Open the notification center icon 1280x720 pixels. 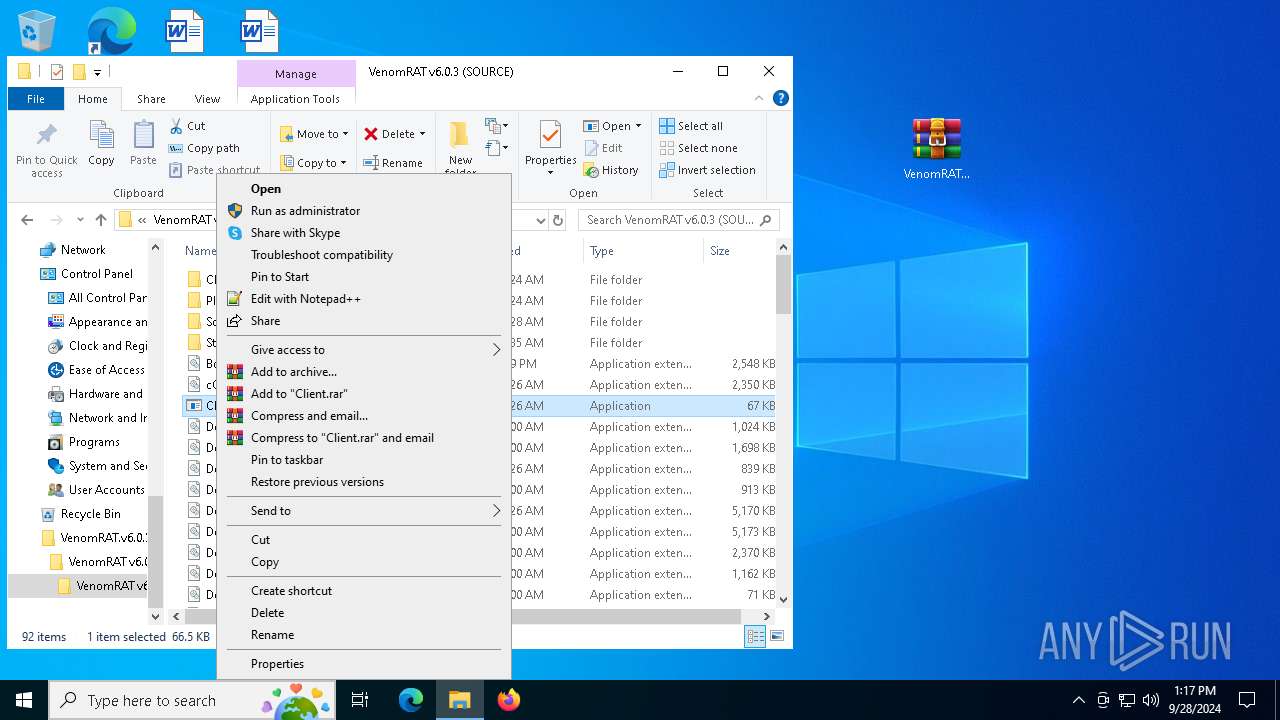(1247, 700)
